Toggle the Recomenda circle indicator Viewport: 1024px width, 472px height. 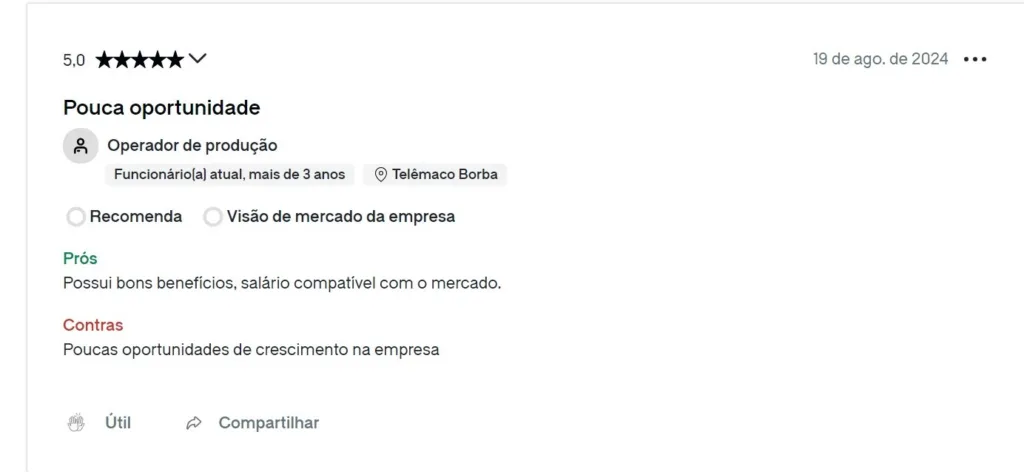pos(76,217)
